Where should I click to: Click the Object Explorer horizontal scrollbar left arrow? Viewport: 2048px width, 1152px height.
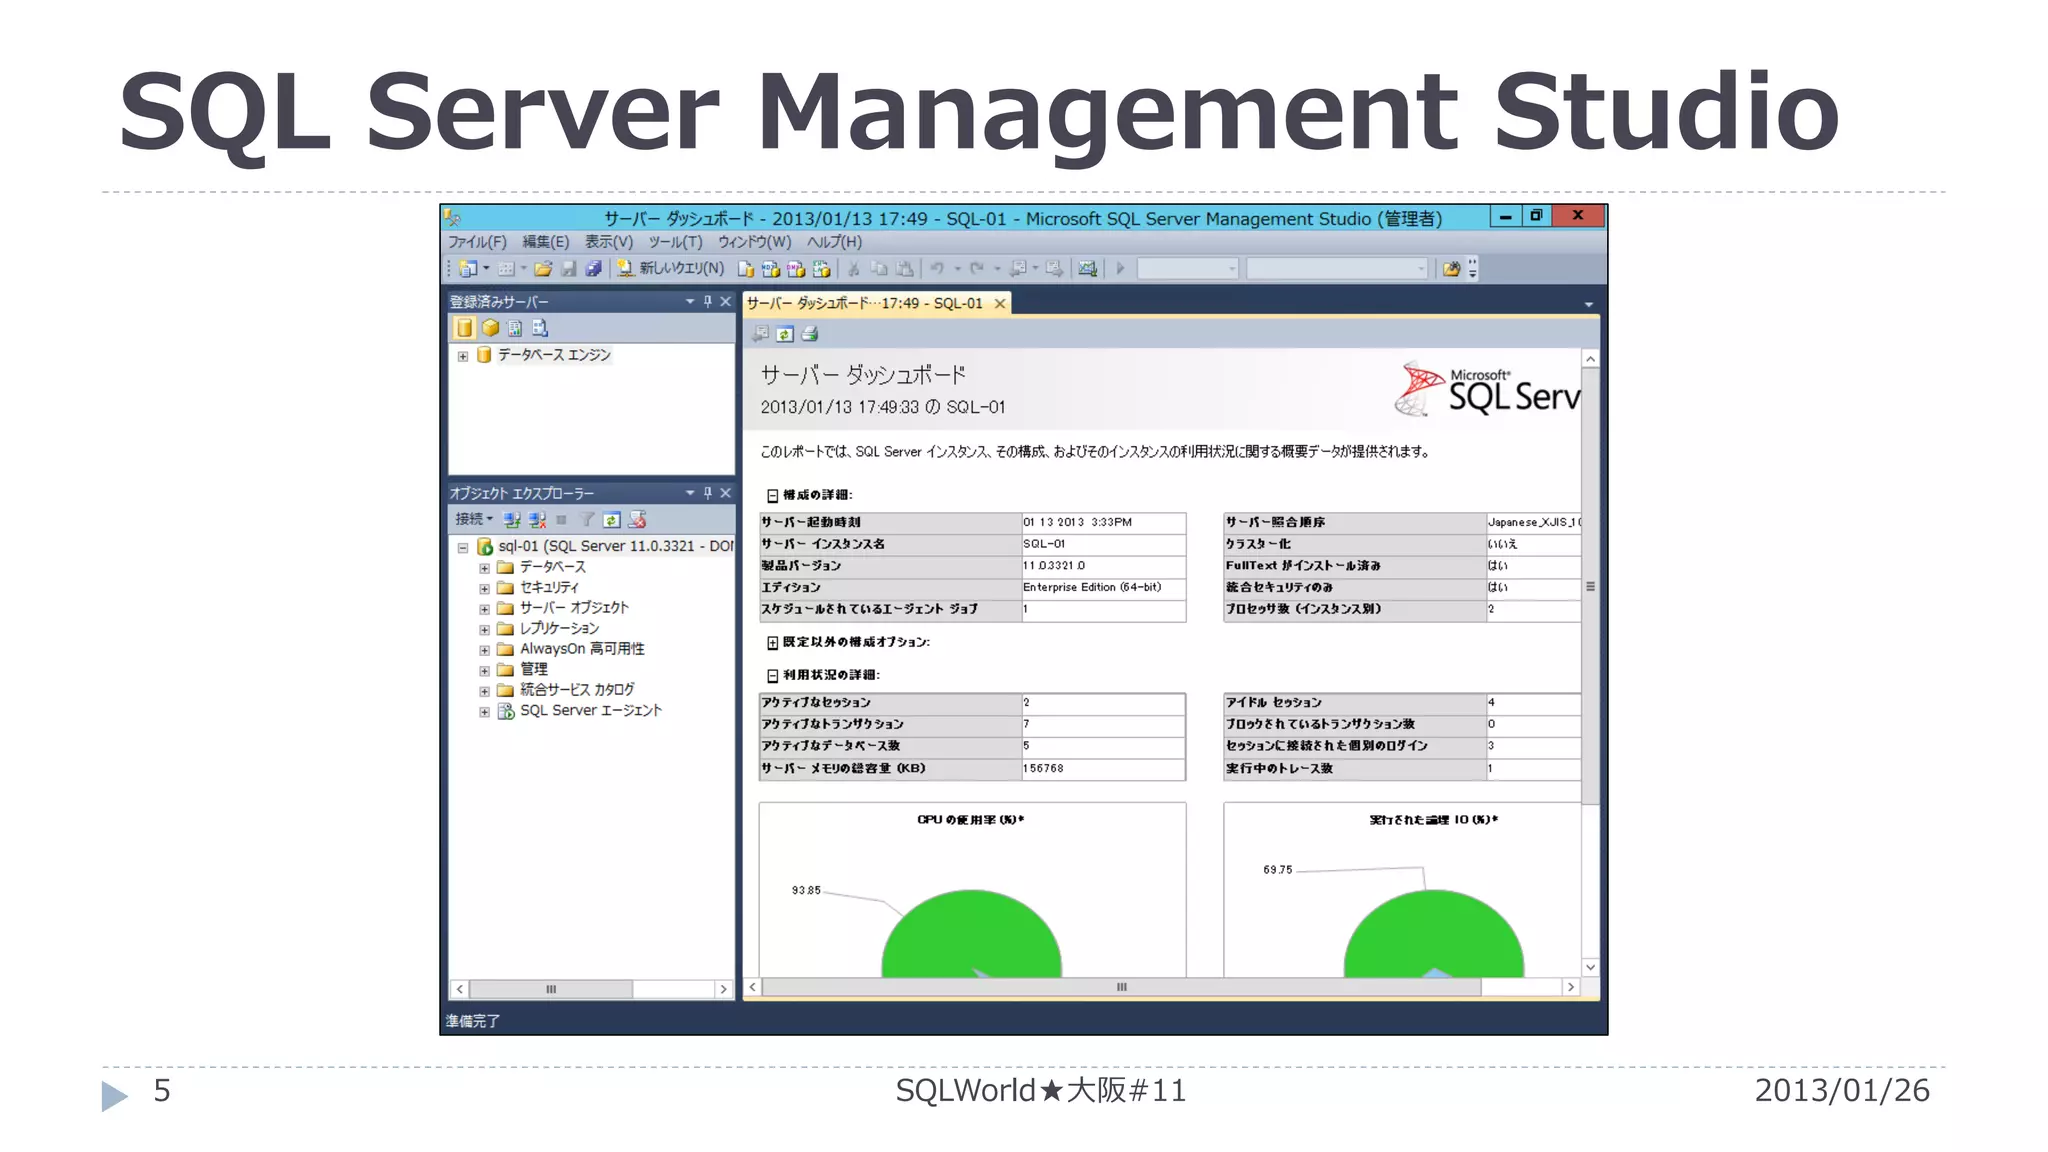click(x=459, y=989)
